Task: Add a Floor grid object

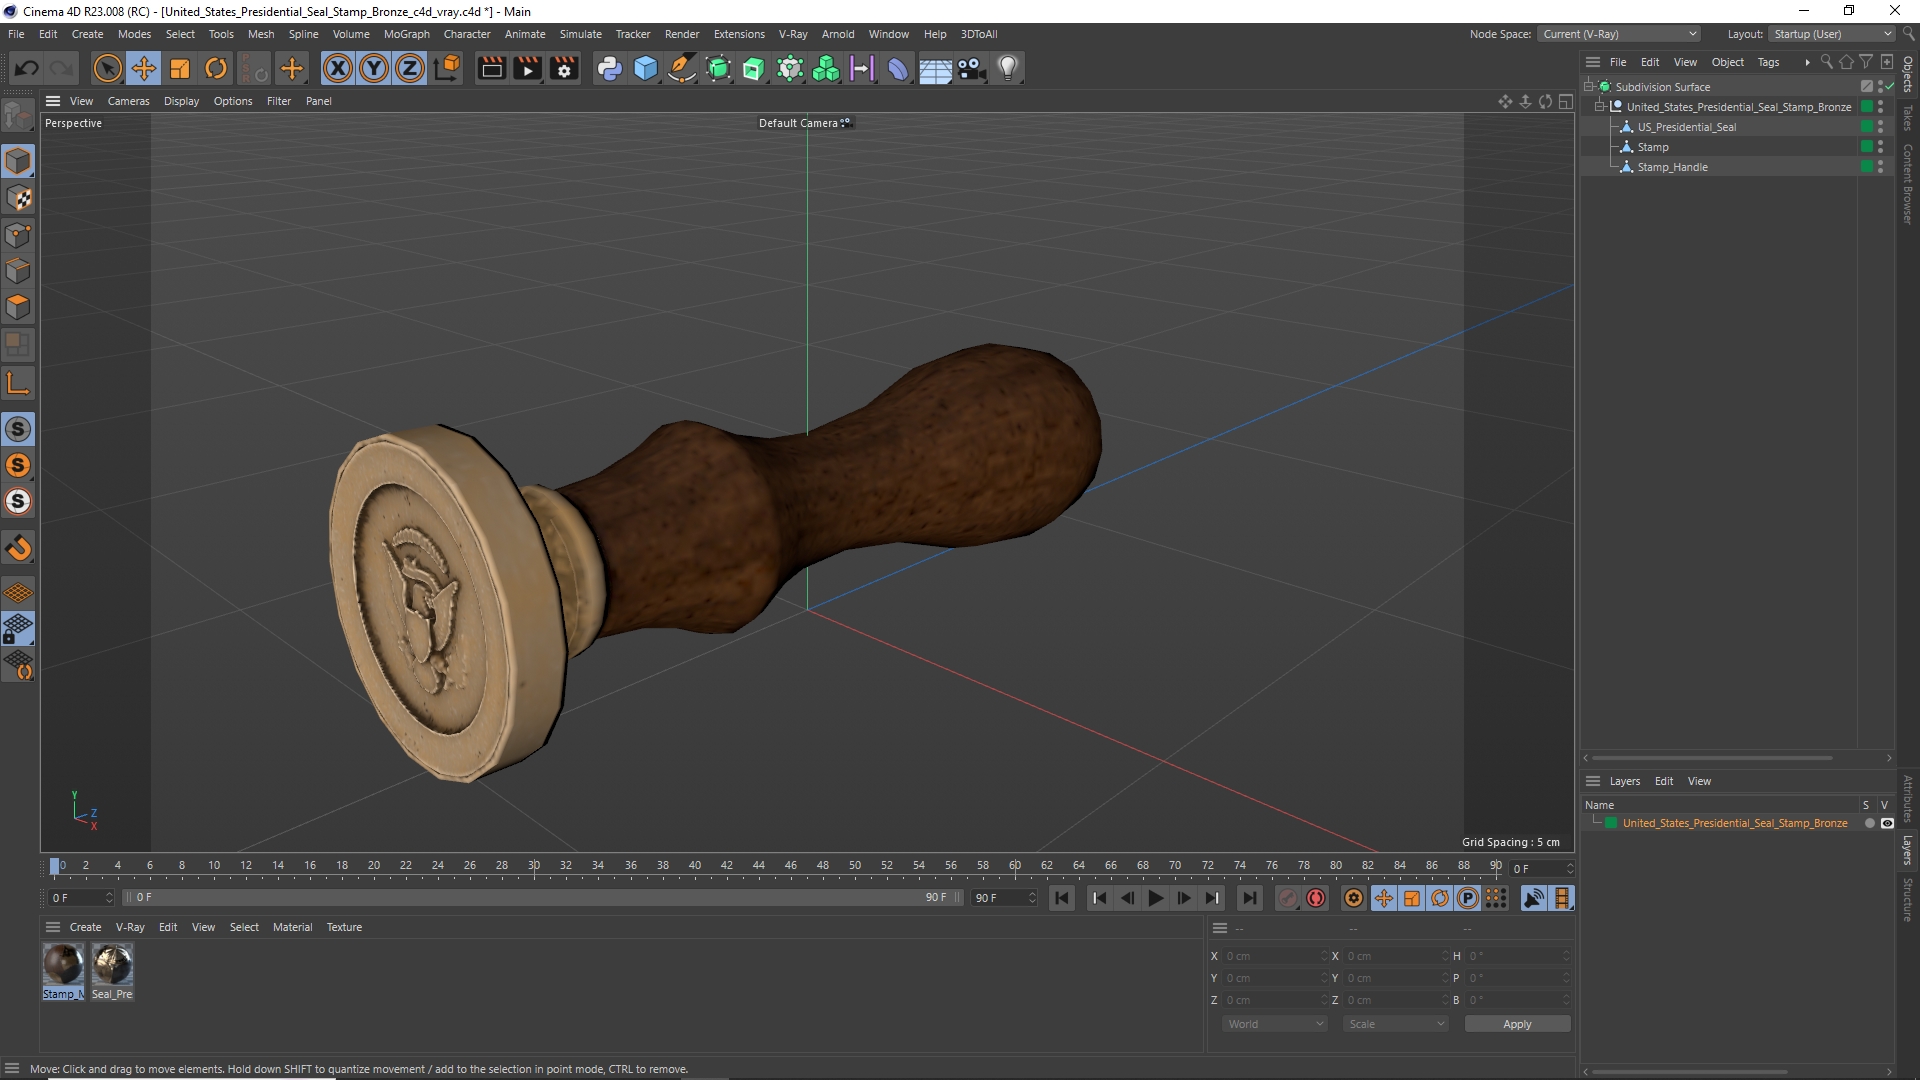Action: click(935, 68)
